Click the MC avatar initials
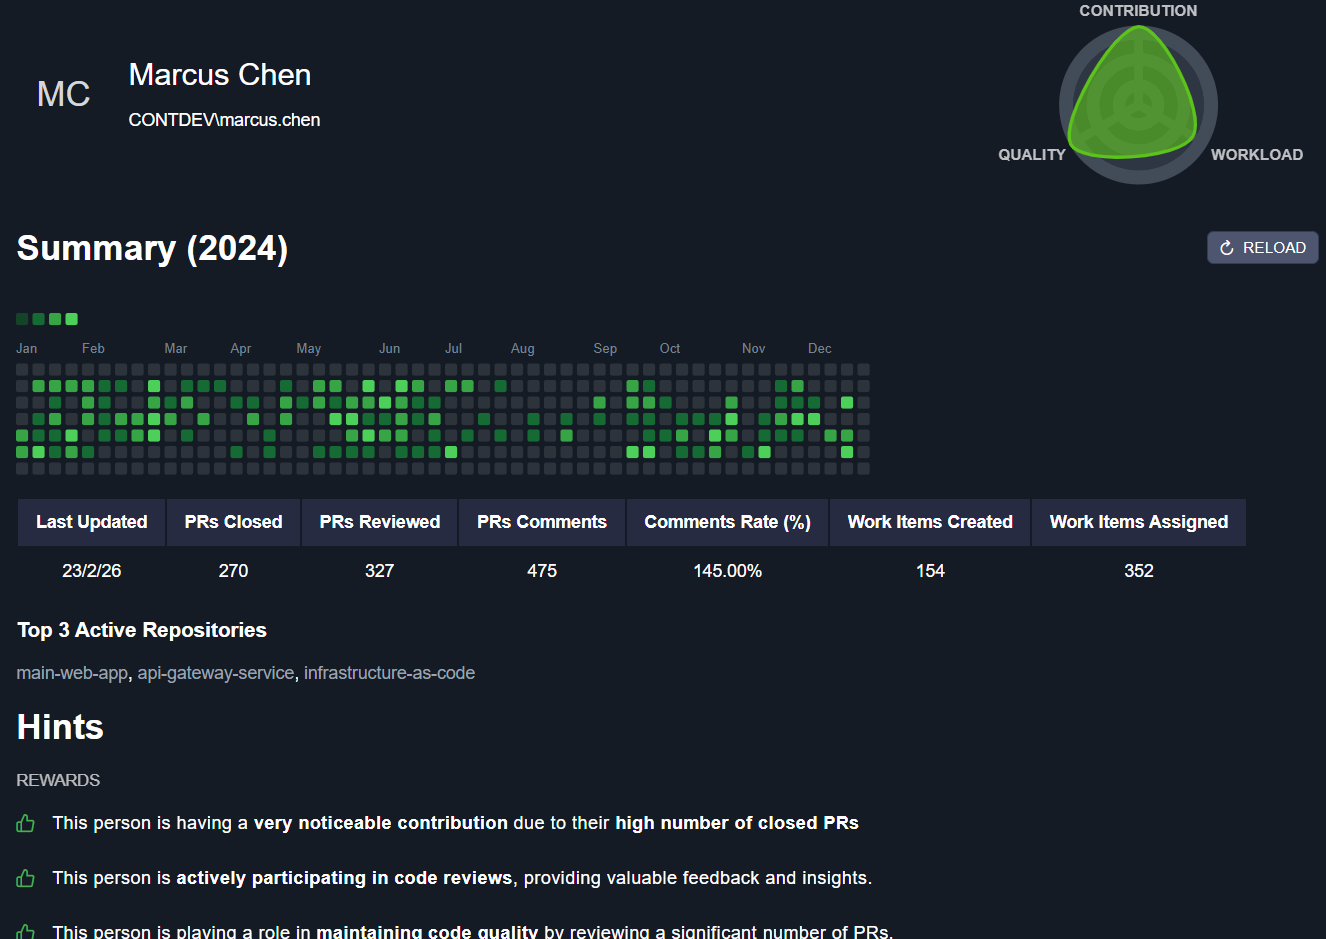Screen dimensions: 1326x939 pos(63,94)
